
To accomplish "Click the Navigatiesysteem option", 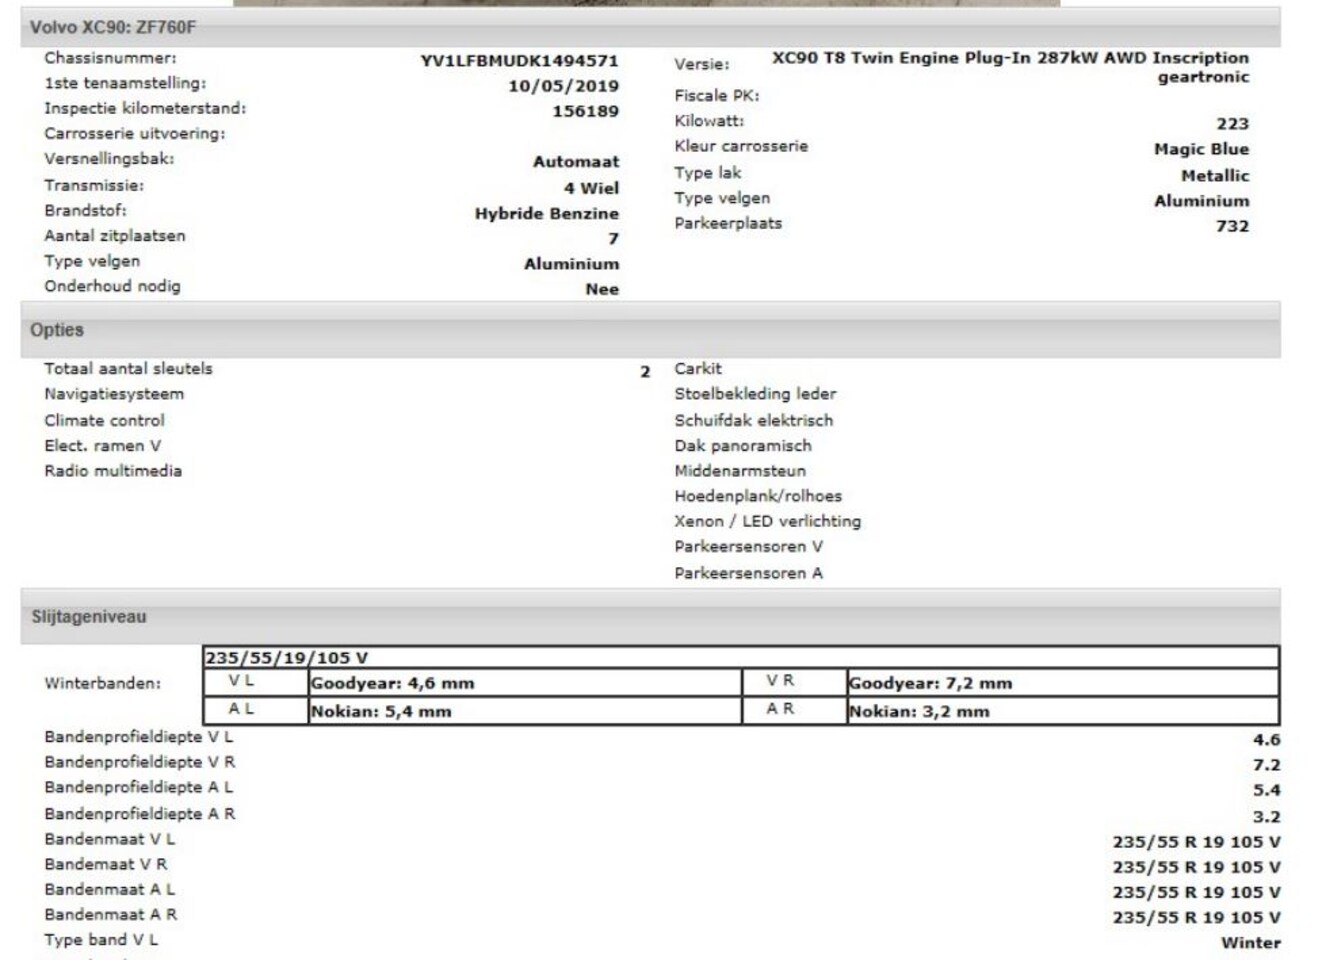I will coord(114,394).
